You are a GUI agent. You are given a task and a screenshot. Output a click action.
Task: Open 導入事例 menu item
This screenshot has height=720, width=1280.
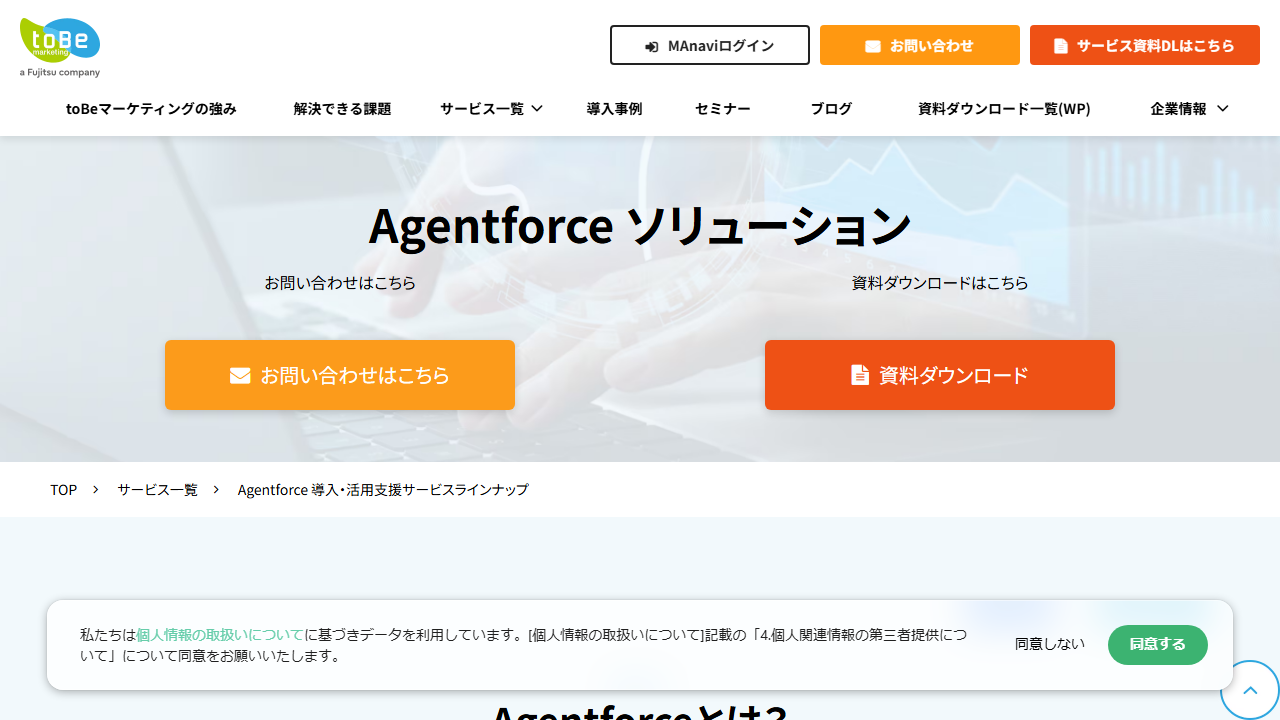coord(614,109)
